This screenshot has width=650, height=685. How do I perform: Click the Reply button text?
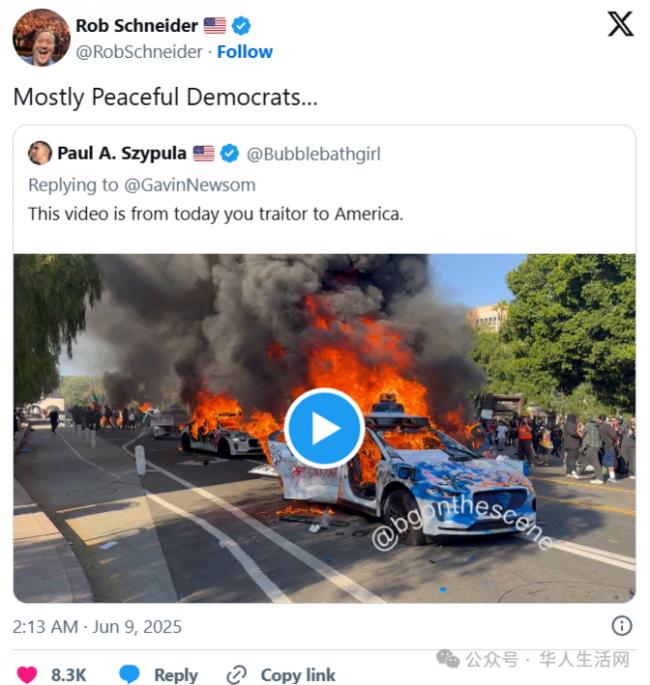176,675
